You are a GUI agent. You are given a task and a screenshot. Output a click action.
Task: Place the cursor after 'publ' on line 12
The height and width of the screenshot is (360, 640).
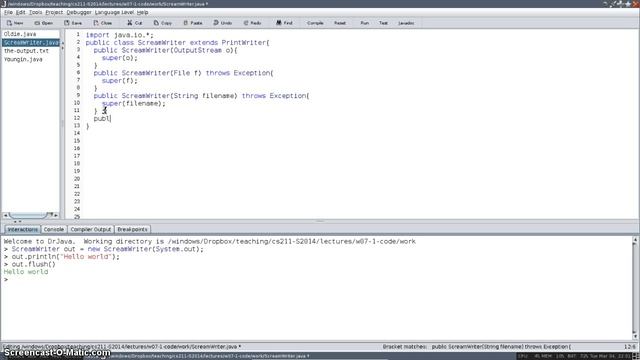111,119
